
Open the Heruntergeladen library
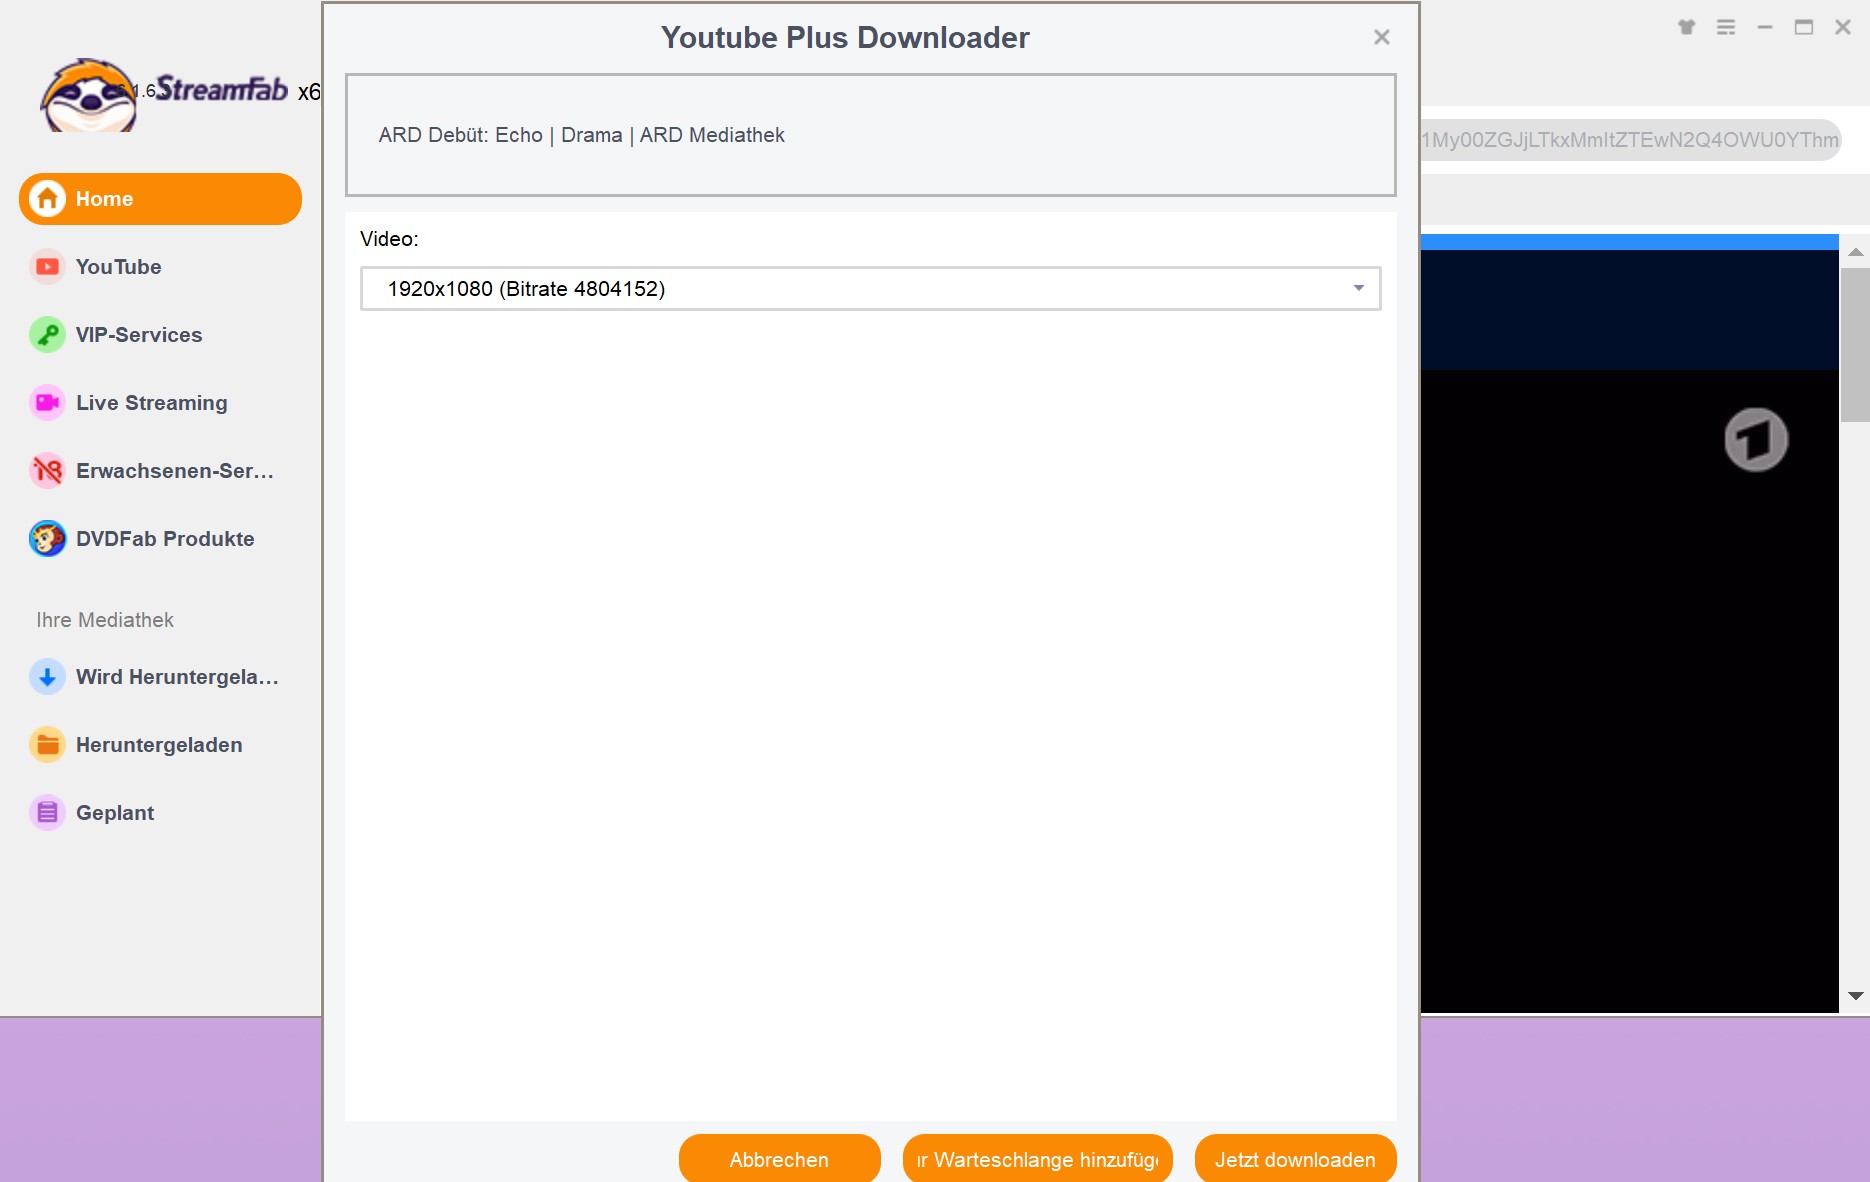point(159,745)
